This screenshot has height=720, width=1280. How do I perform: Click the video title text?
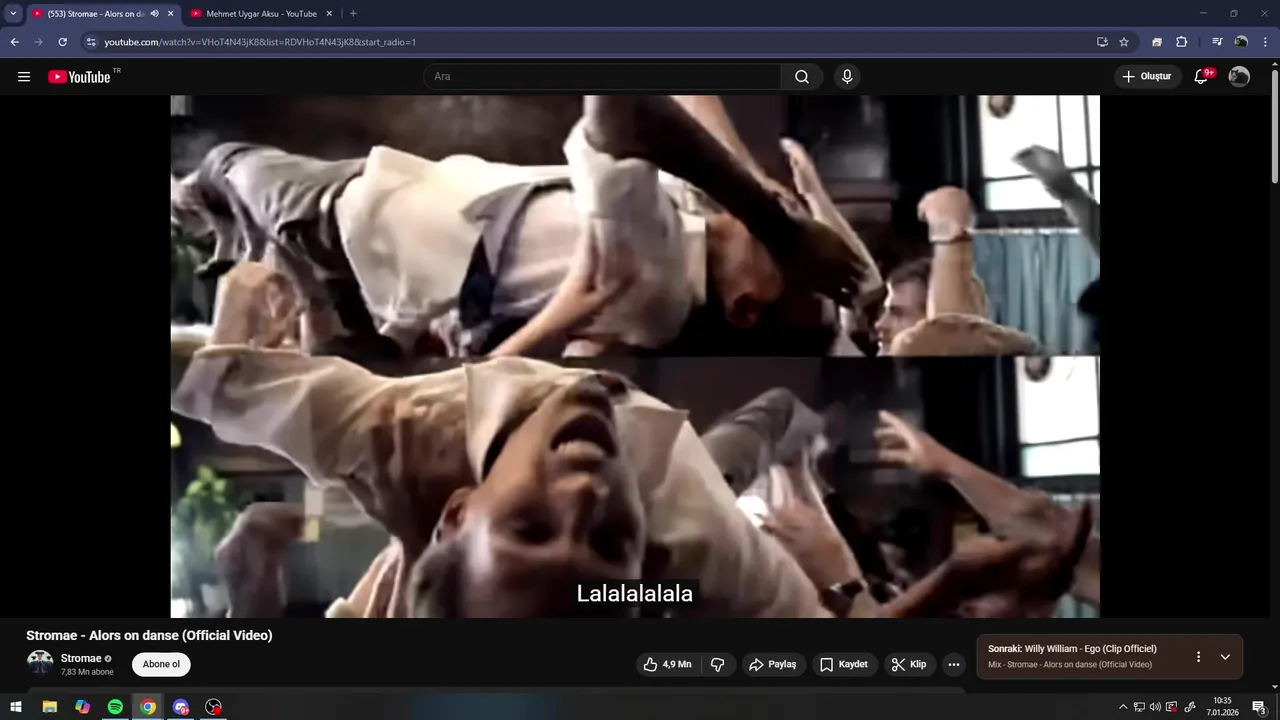[x=149, y=635]
